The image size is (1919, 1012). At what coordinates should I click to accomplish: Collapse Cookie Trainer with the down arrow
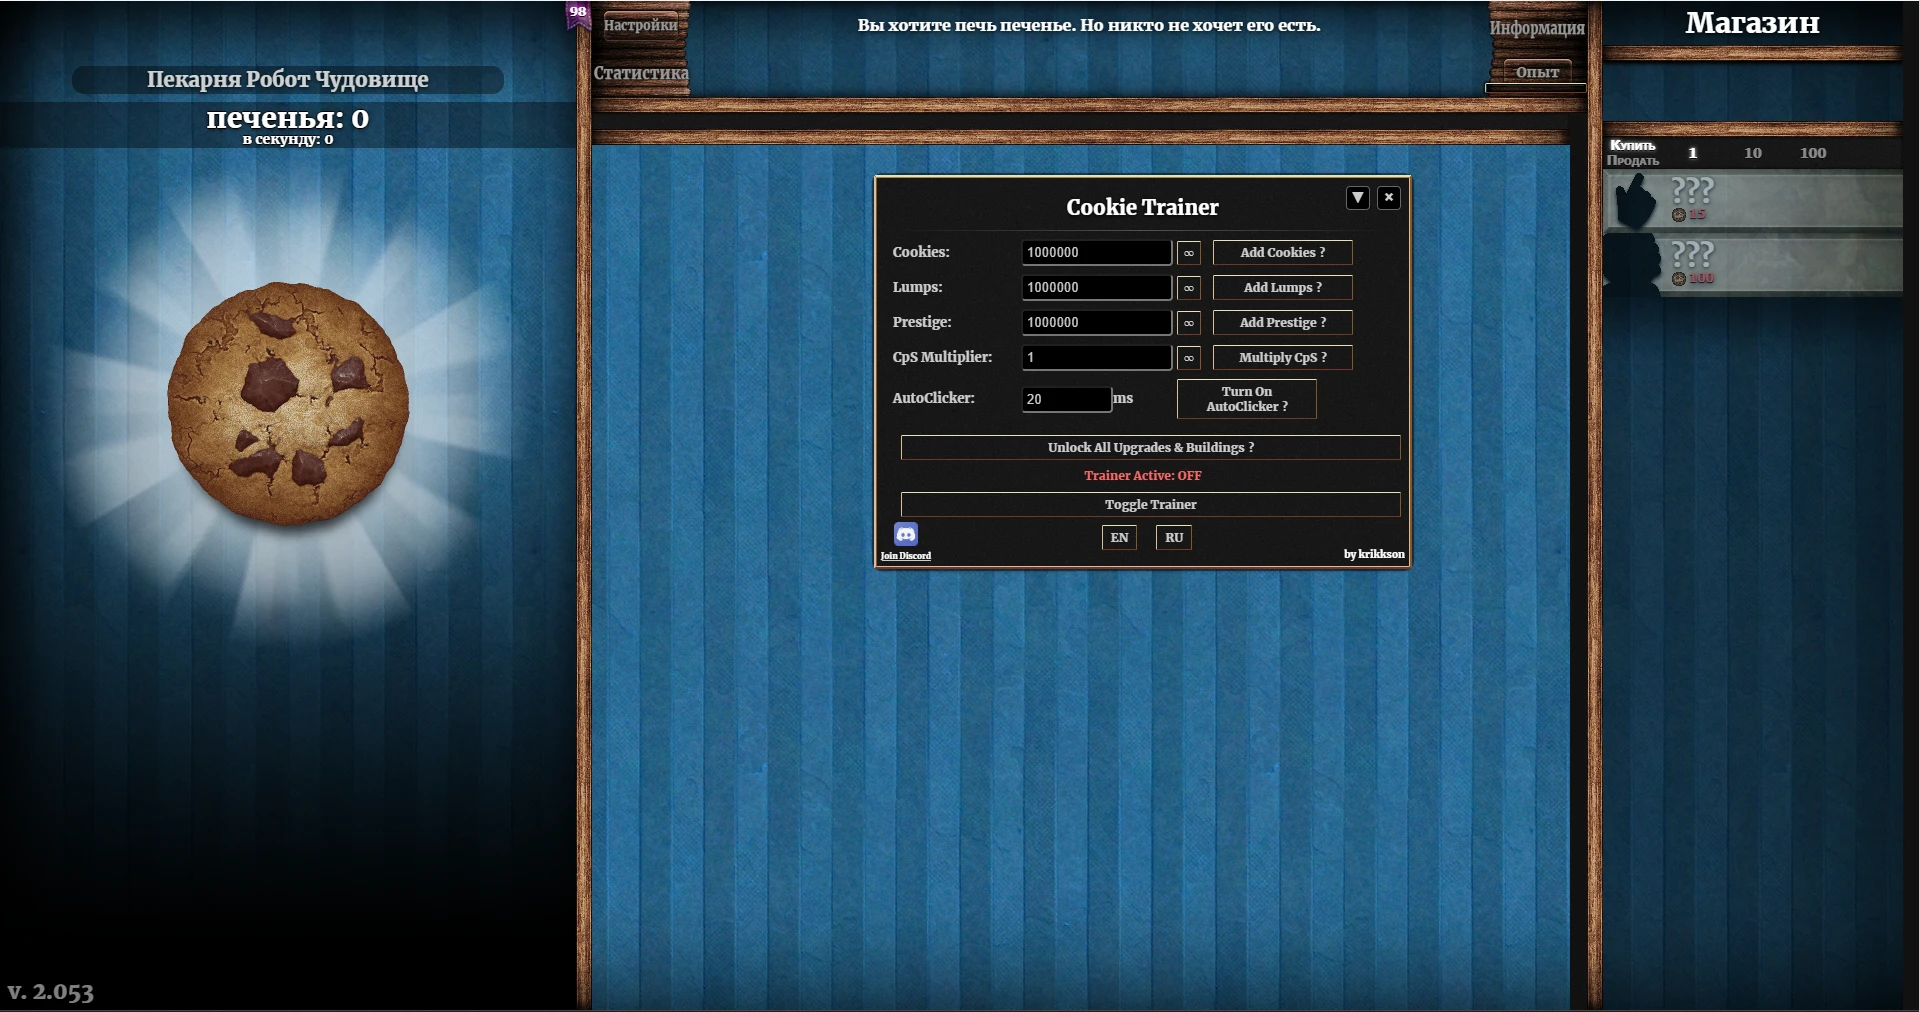click(x=1357, y=197)
